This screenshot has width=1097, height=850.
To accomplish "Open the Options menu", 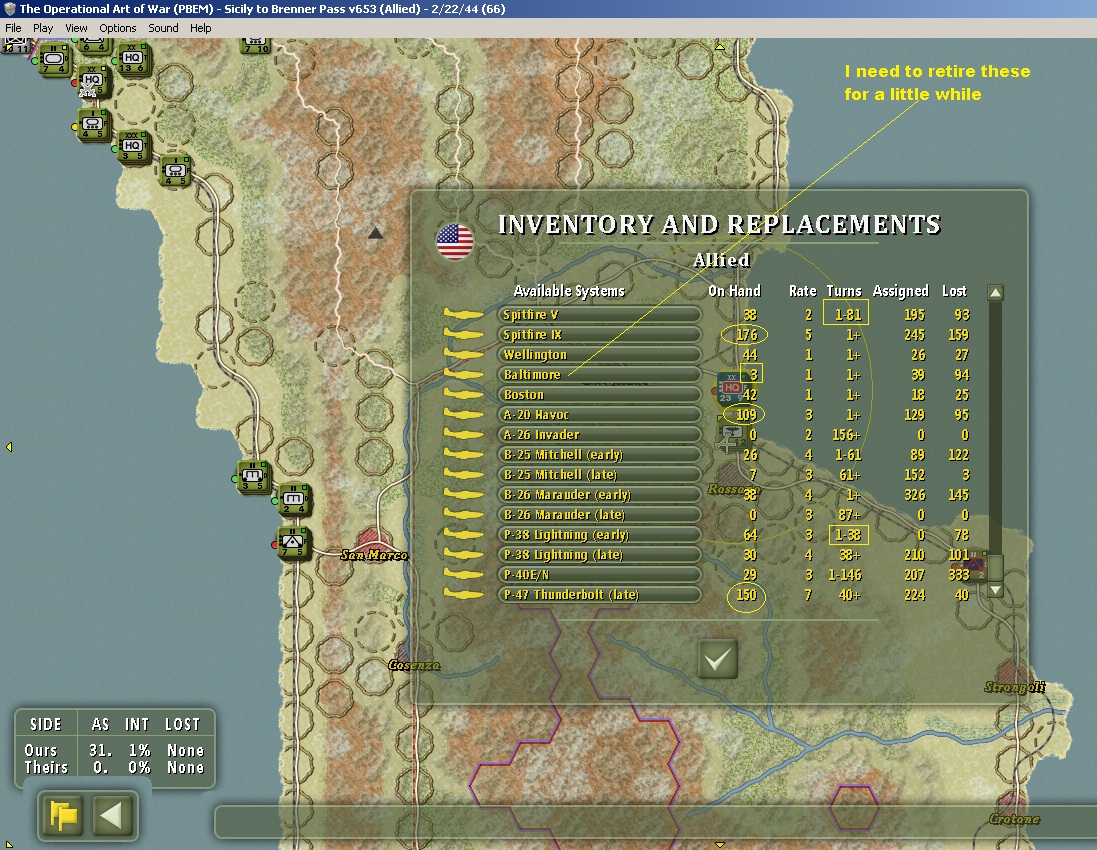I will click(118, 28).
